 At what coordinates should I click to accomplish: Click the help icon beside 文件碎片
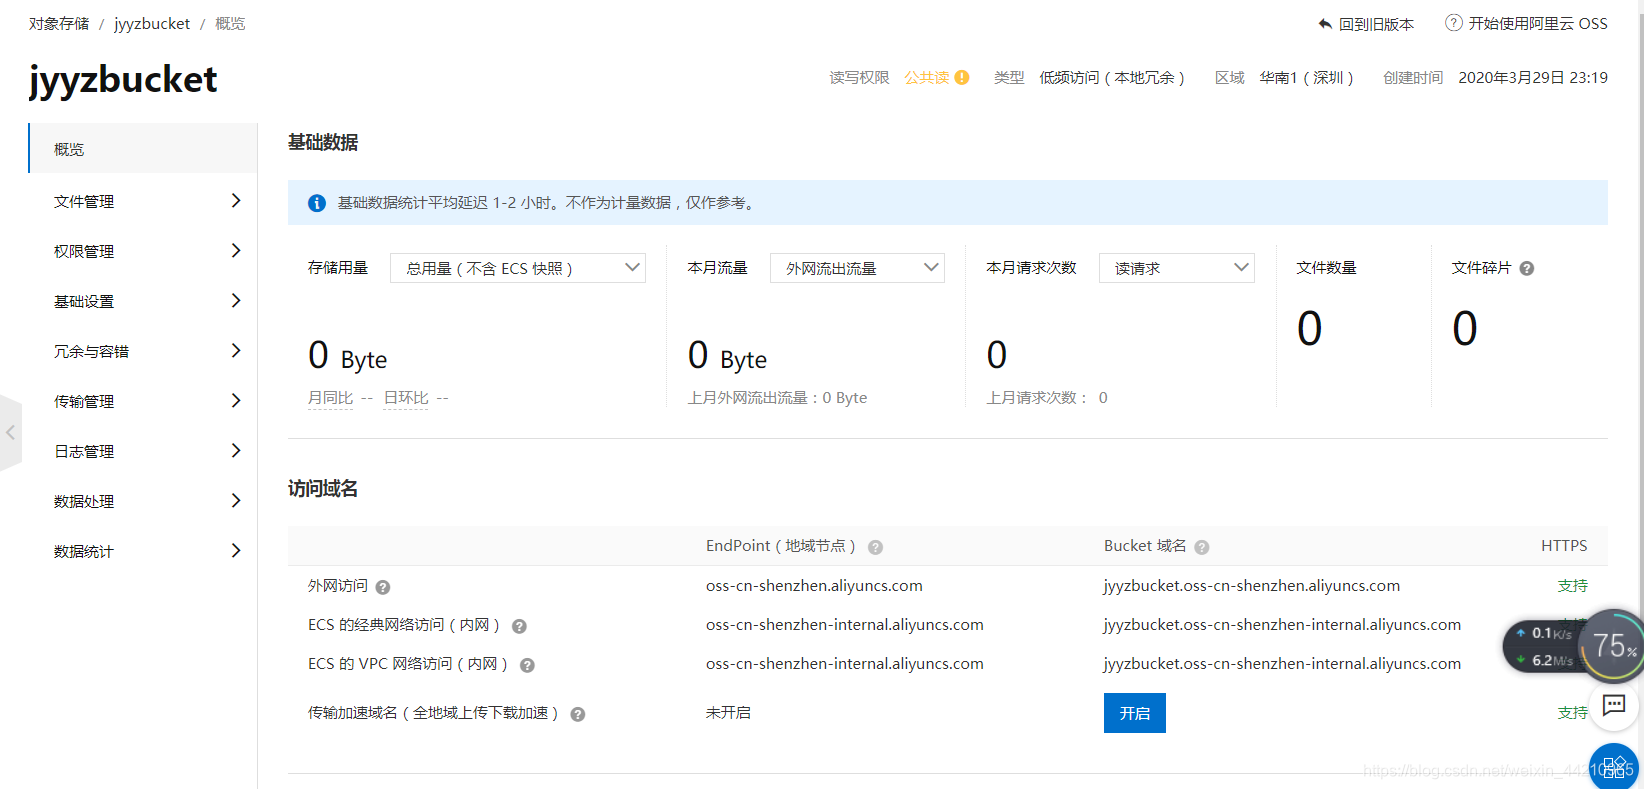1527,268
